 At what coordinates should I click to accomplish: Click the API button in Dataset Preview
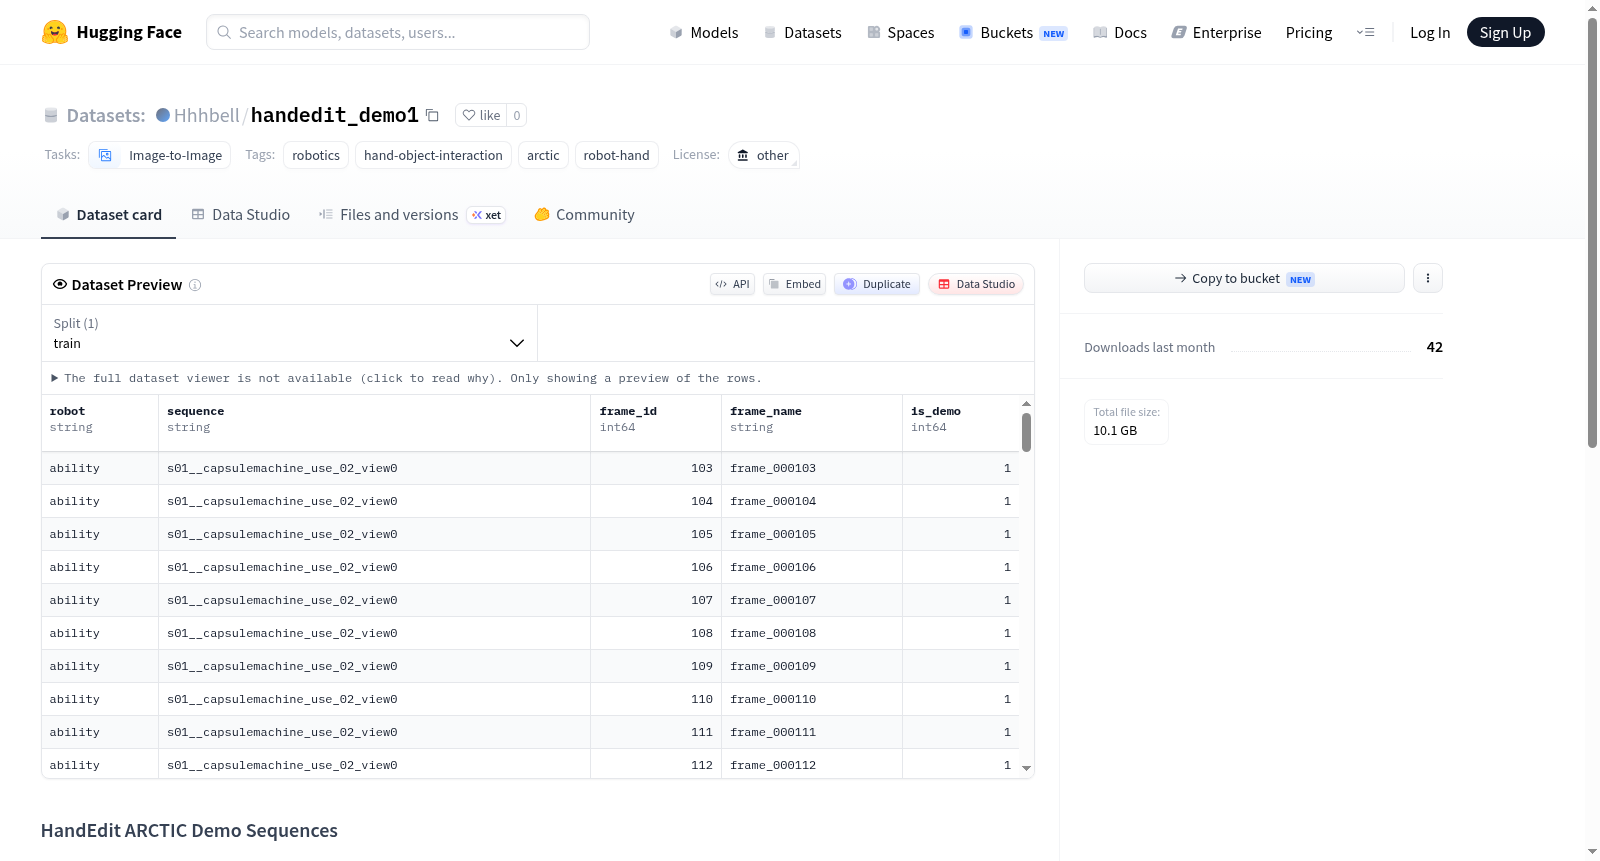732,284
